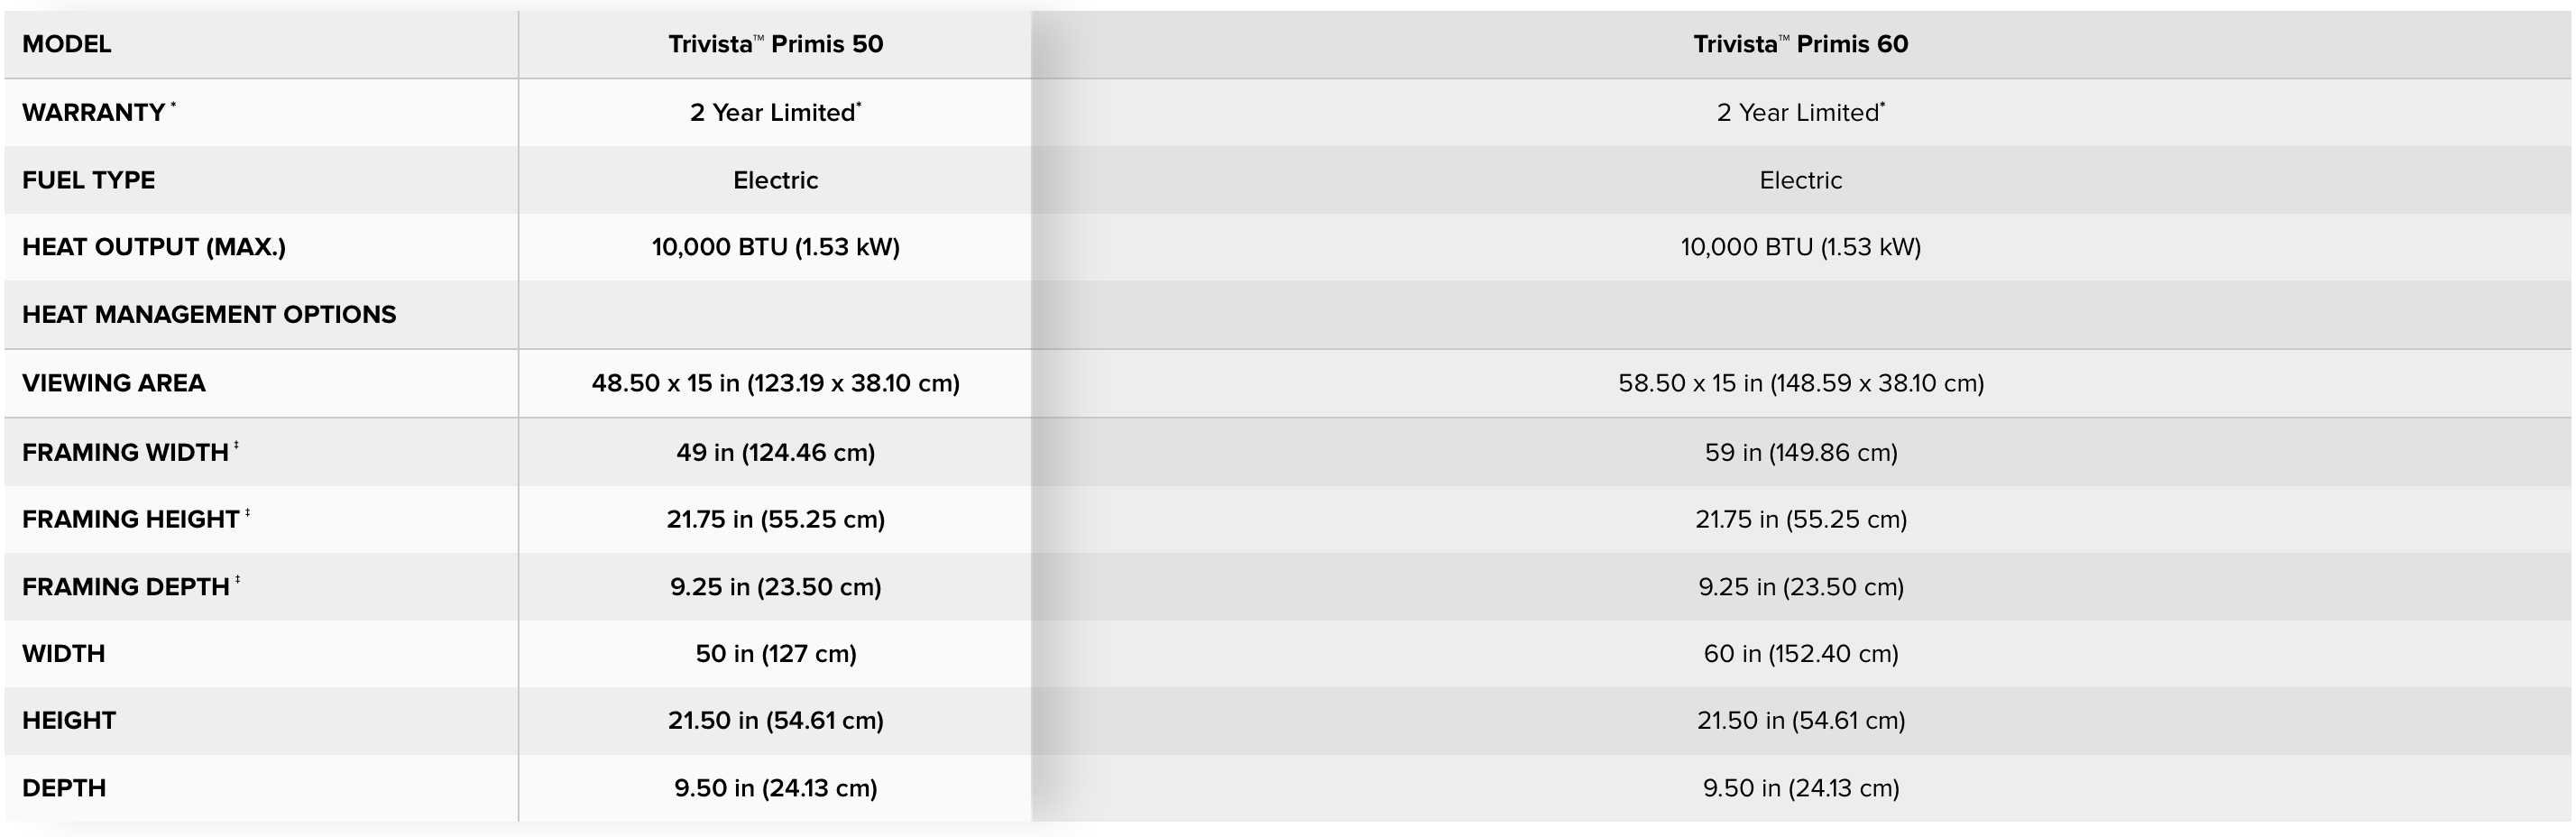Select the Primis 60 Electric fuel type cell
This screenshot has width=2576, height=837.
(1800, 180)
